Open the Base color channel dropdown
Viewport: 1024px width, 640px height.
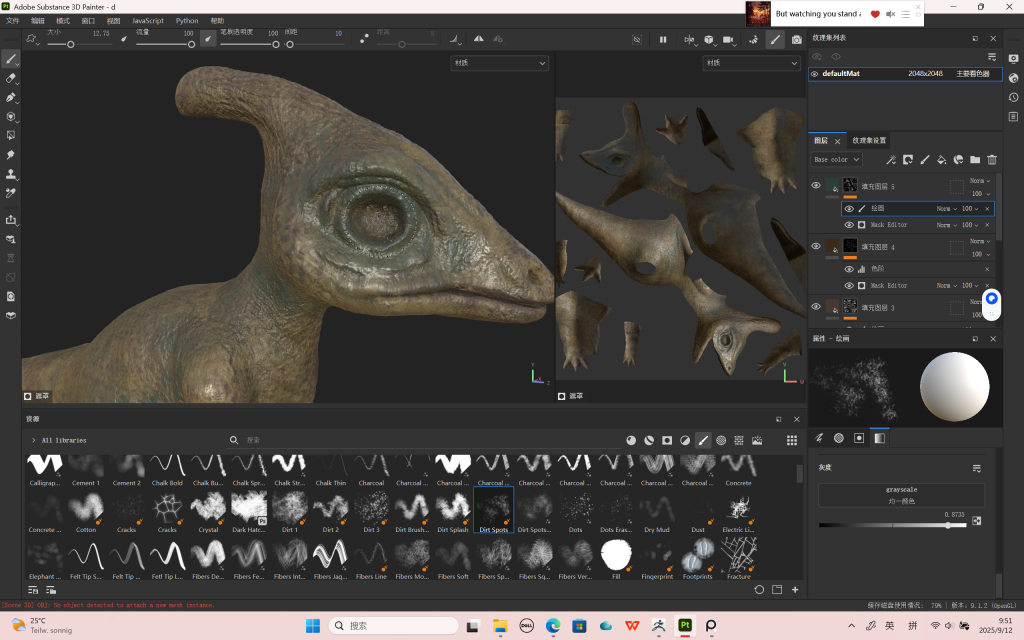pyautogui.click(x=836, y=159)
